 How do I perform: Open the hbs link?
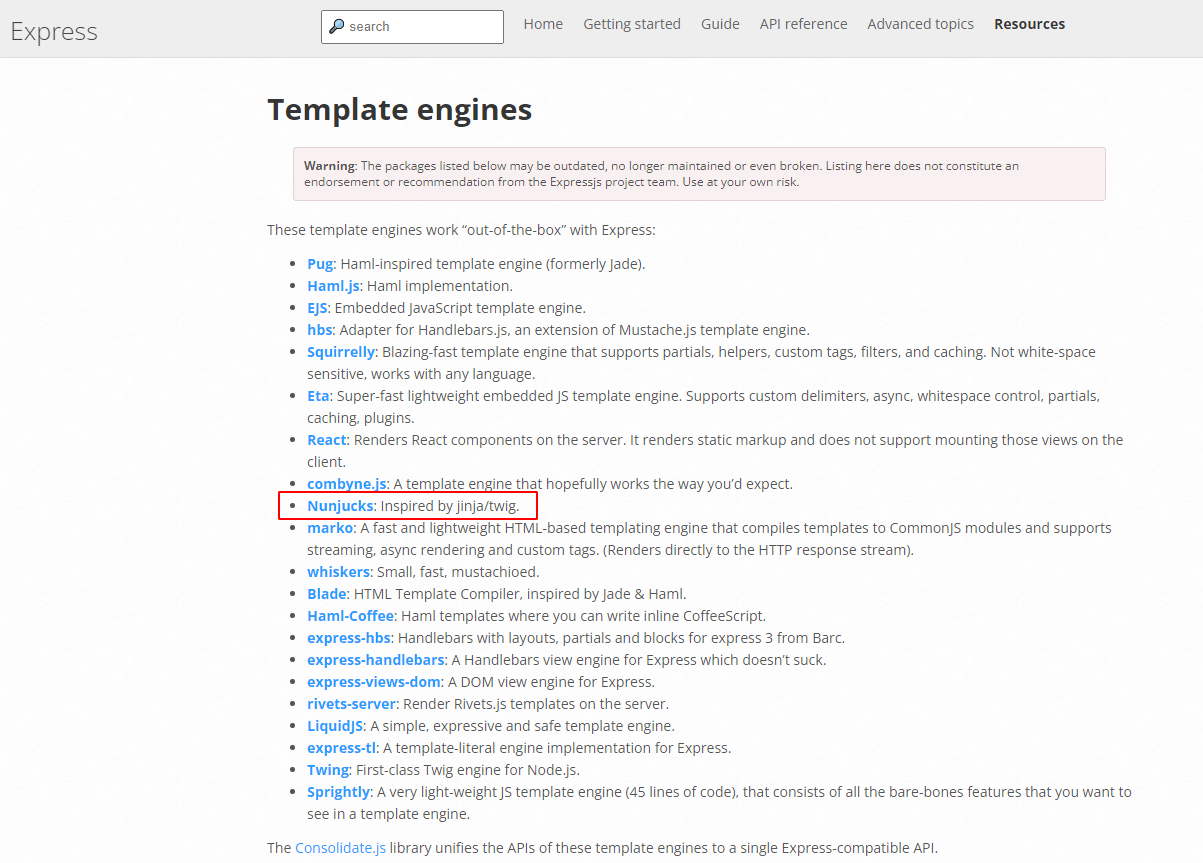coord(320,330)
